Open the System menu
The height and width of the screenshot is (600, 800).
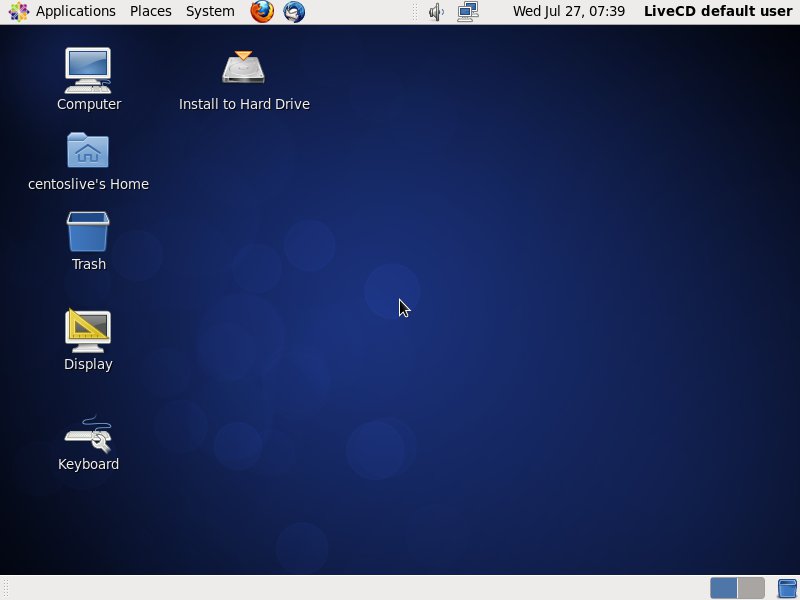click(210, 11)
